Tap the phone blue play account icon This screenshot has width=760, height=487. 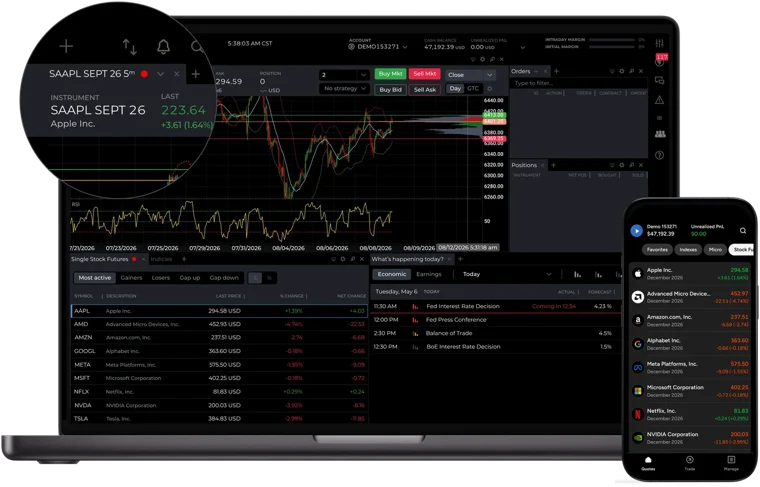point(636,231)
